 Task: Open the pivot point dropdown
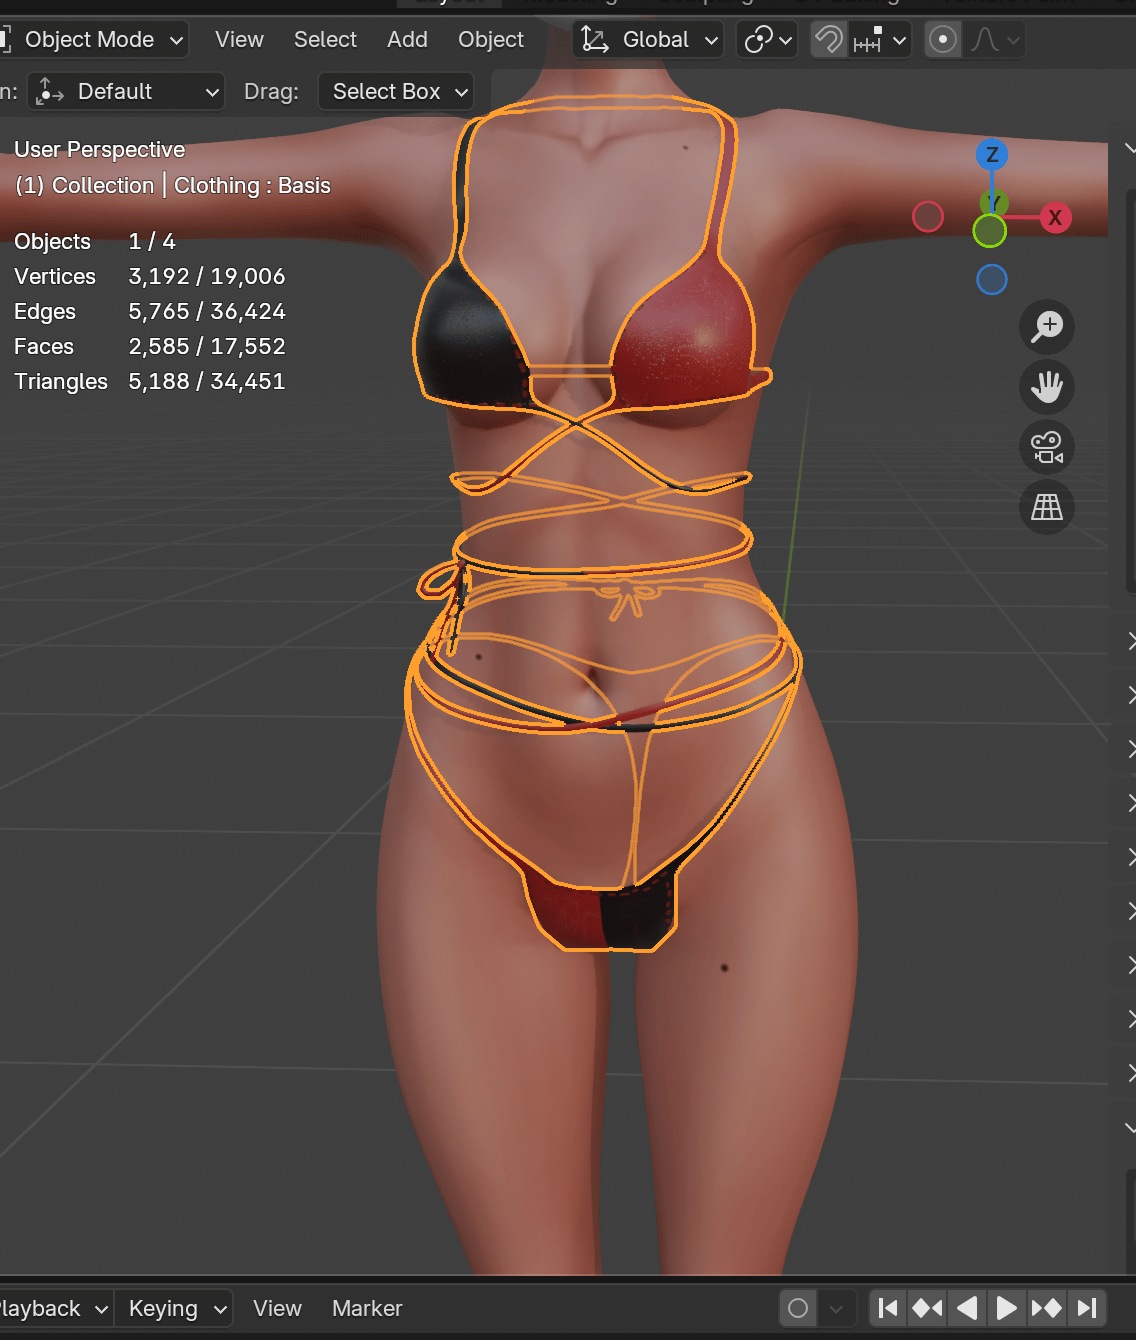point(767,40)
